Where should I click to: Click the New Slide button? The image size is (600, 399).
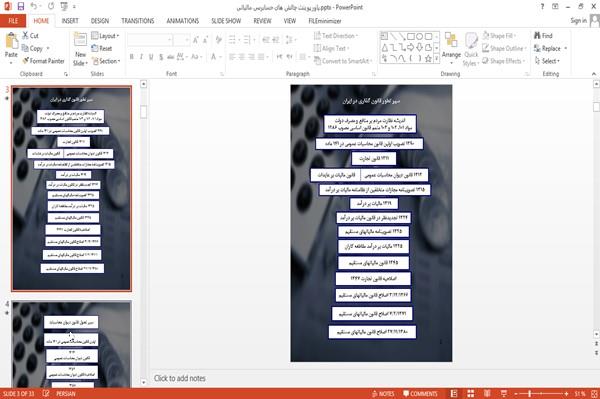coord(80,49)
